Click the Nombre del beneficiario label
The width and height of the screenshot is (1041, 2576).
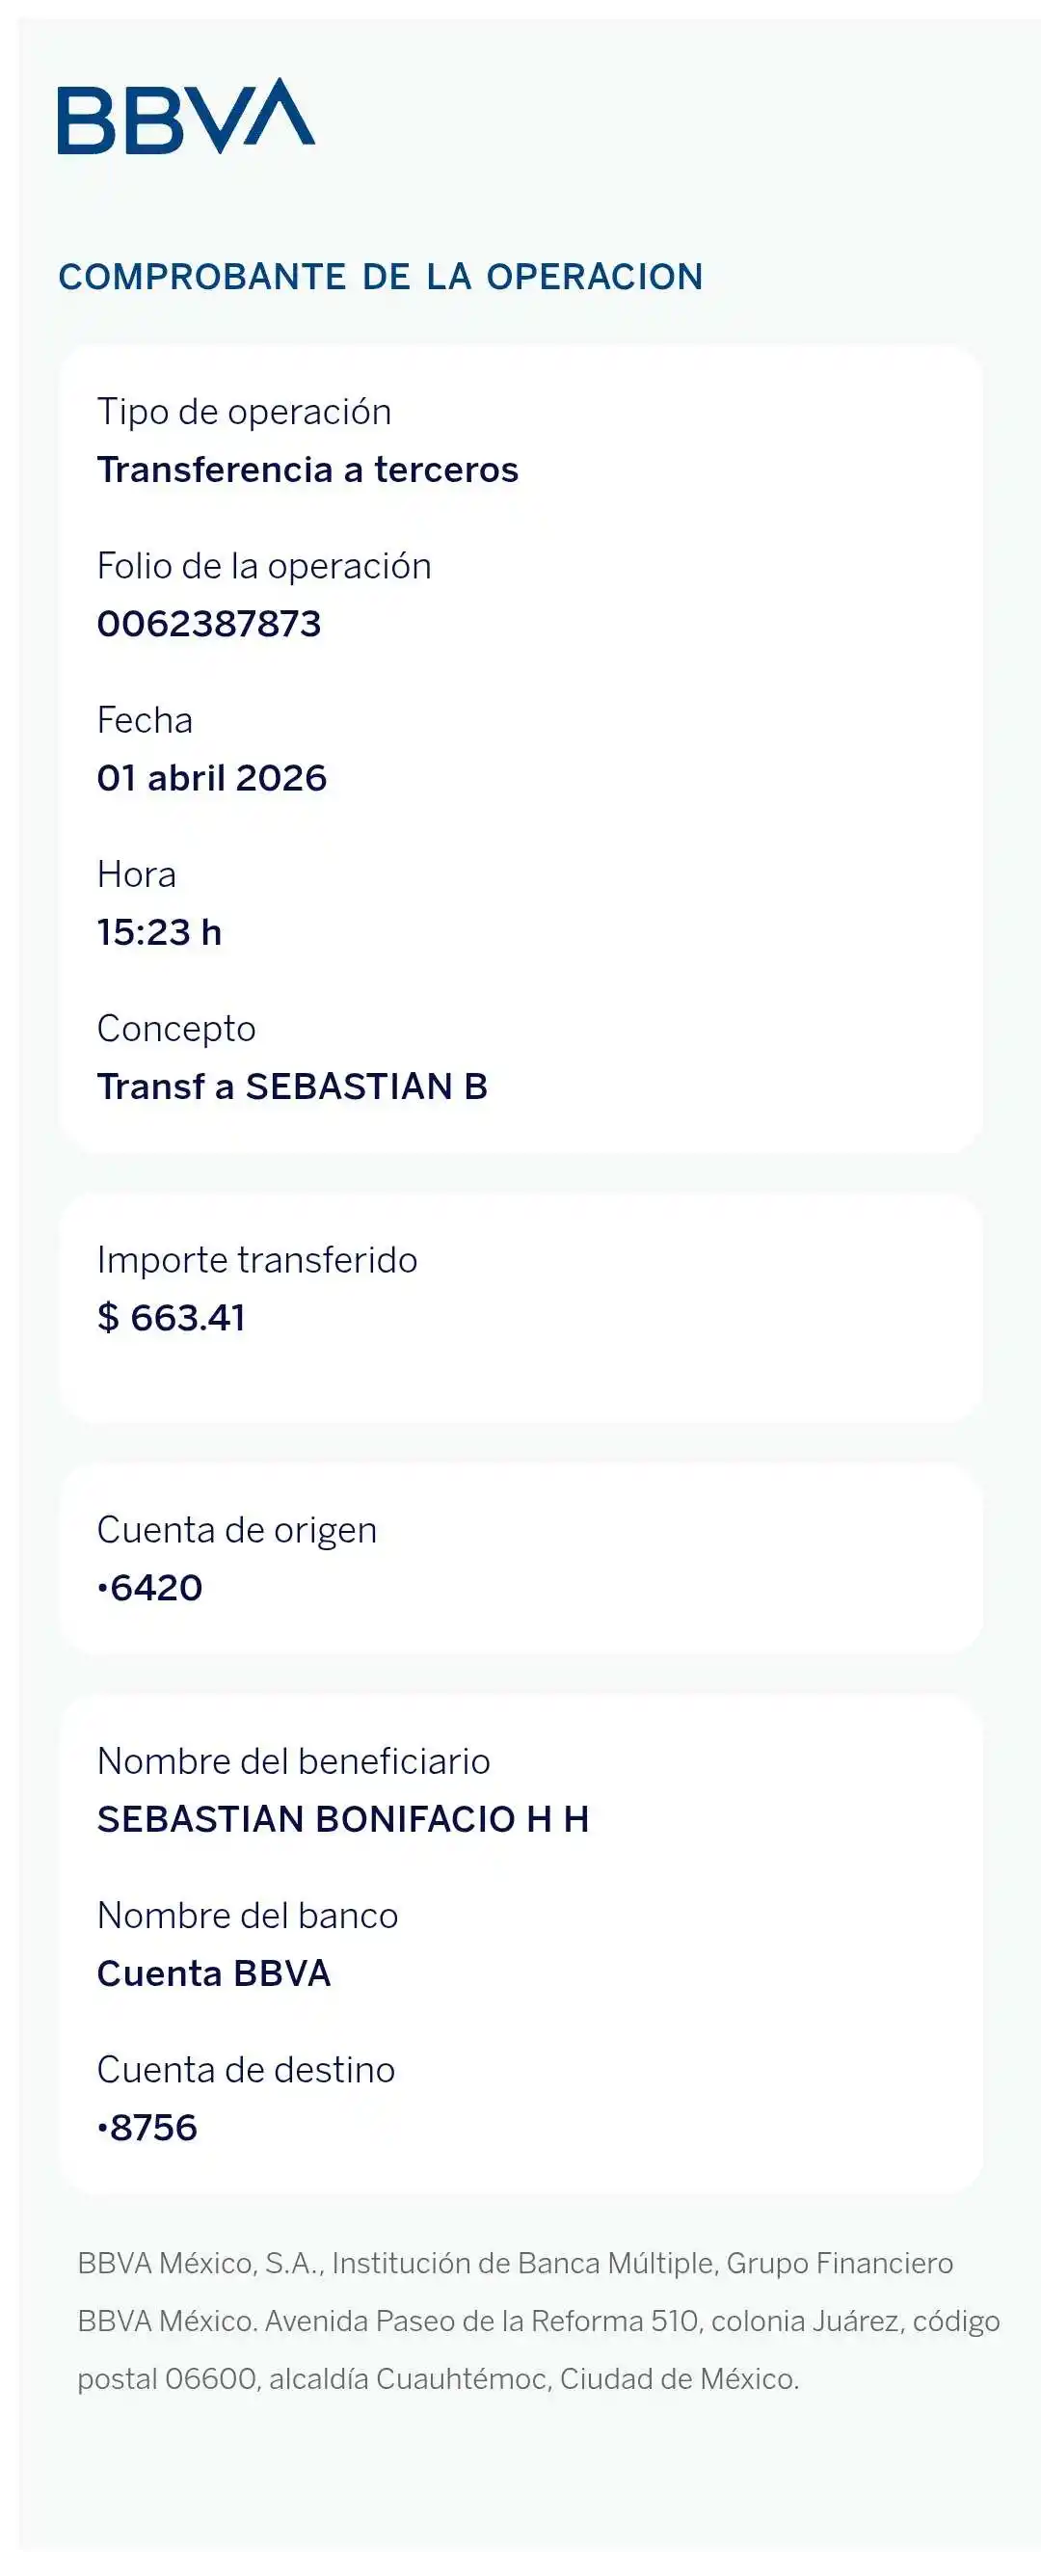click(293, 1761)
